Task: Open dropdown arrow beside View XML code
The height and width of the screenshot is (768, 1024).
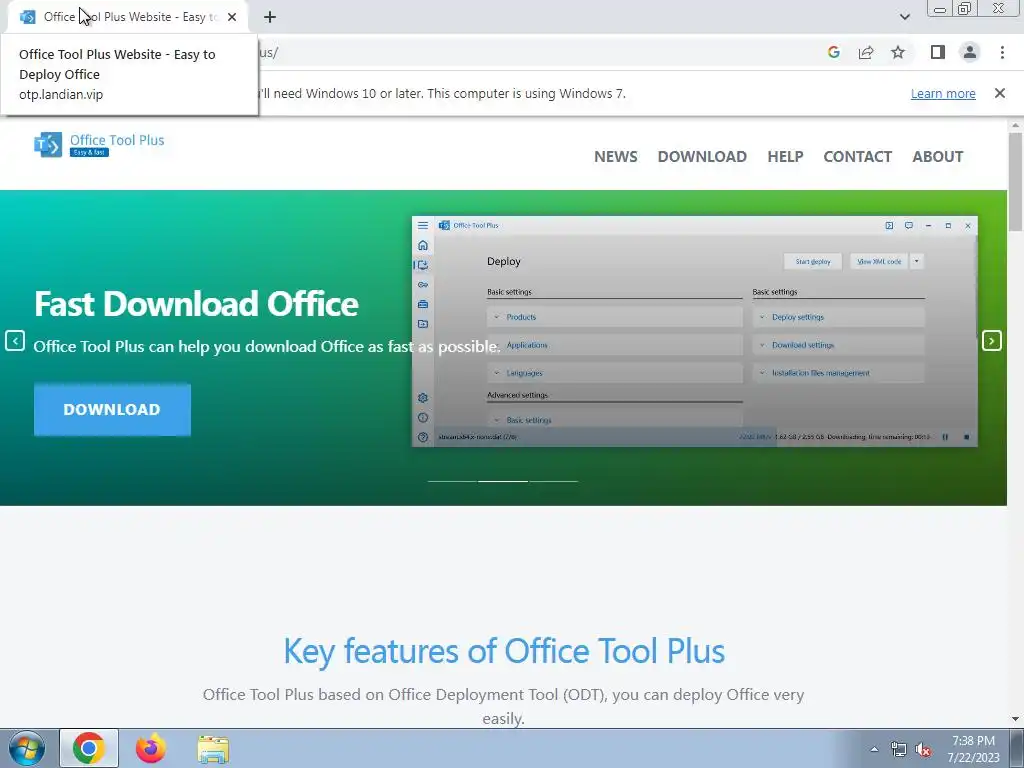Action: click(x=916, y=261)
